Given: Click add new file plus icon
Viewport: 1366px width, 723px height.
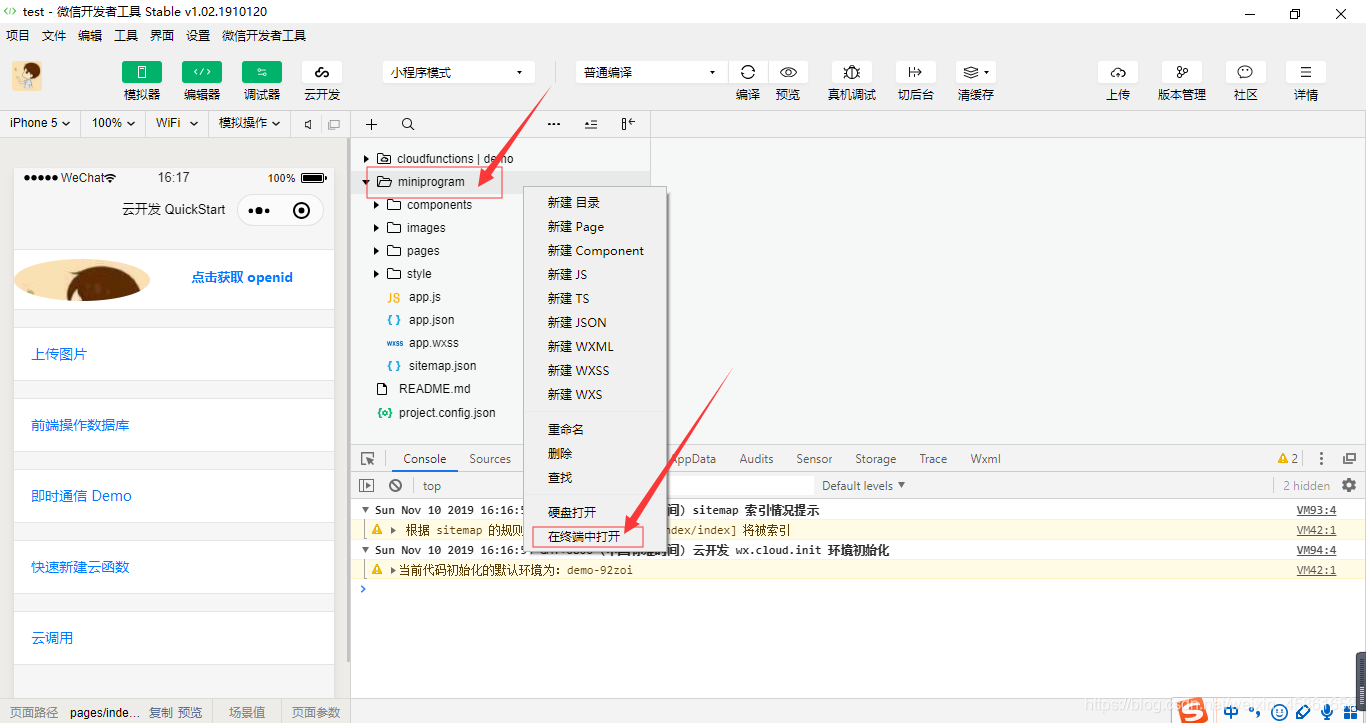Looking at the screenshot, I should (x=371, y=124).
